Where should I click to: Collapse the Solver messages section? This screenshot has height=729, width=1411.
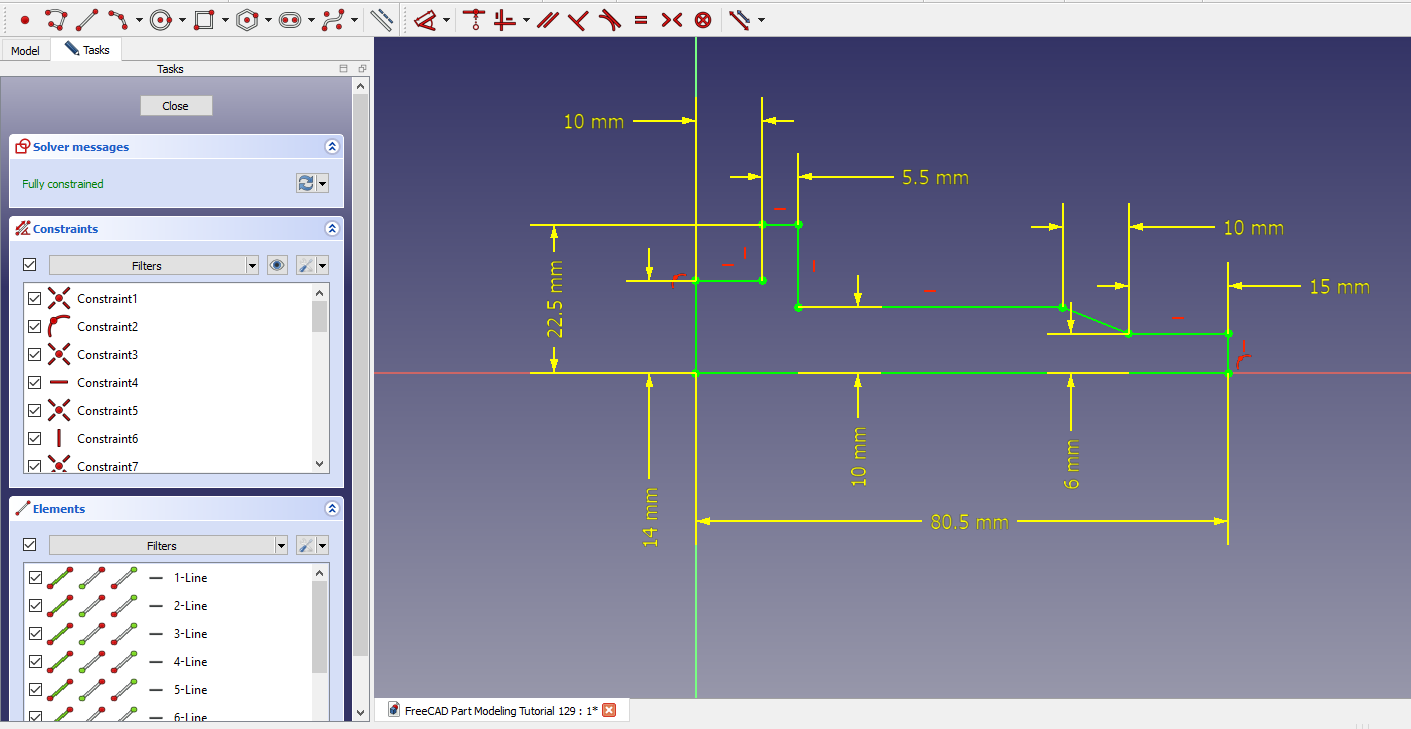pos(332,147)
